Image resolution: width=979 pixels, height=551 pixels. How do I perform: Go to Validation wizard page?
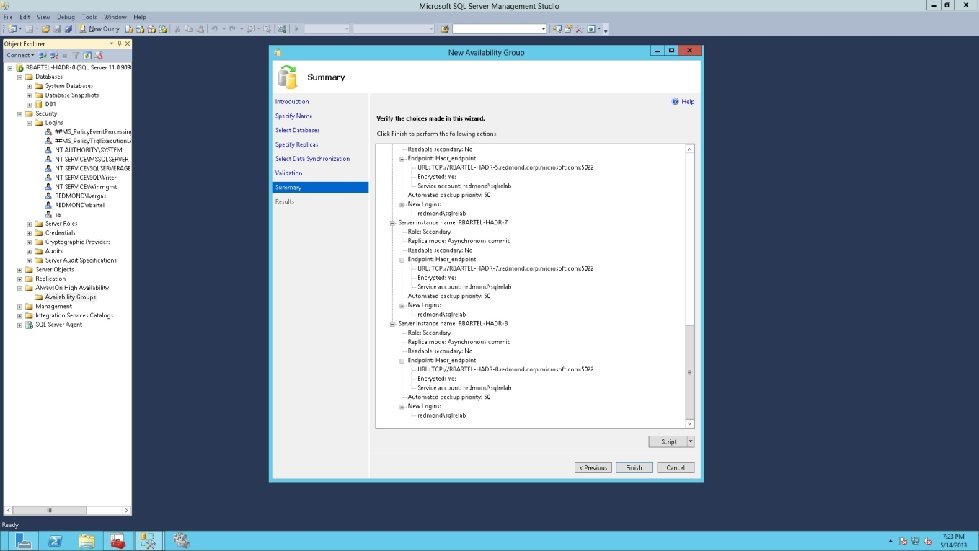click(288, 173)
